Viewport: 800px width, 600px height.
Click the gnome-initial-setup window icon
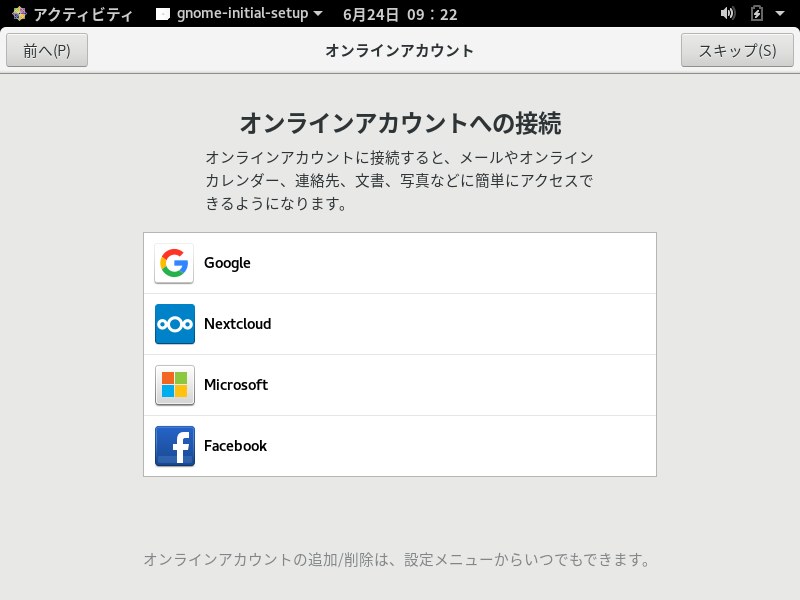coord(162,14)
